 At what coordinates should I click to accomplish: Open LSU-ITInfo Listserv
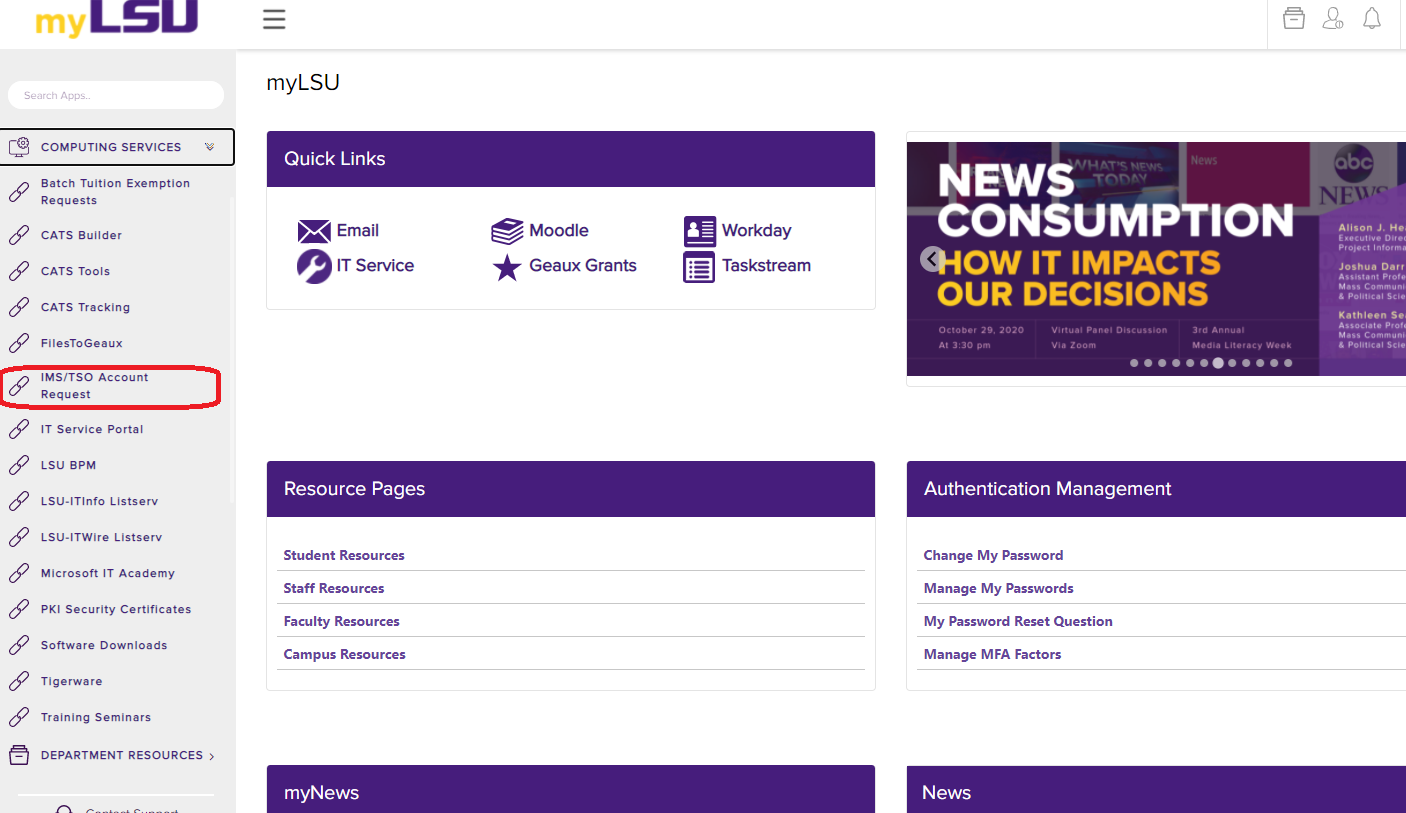[99, 501]
